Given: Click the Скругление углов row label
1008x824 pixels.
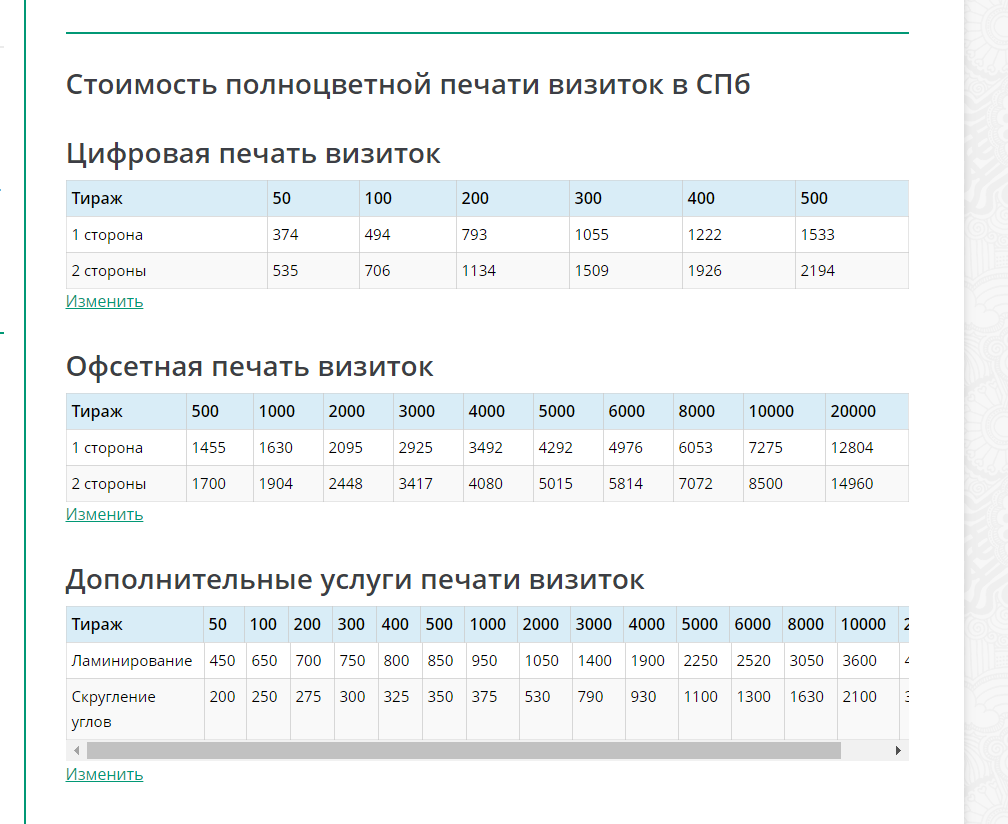Looking at the screenshot, I should (x=114, y=708).
